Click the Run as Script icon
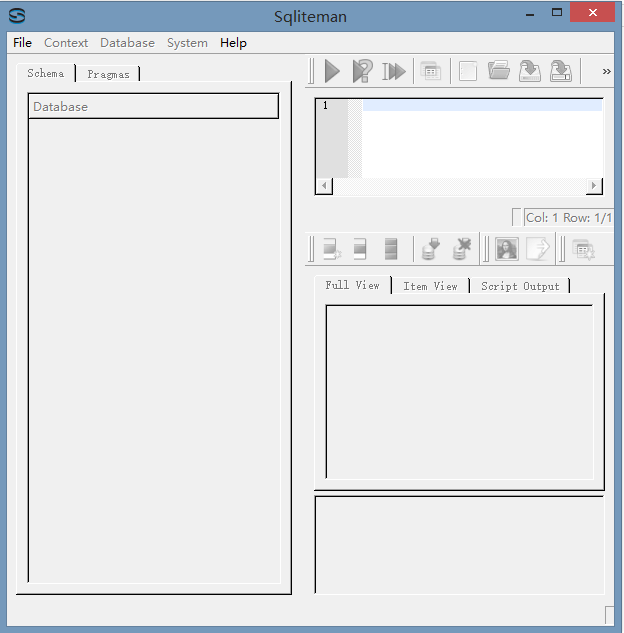This screenshot has height=633, width=624. pos(394,71)
